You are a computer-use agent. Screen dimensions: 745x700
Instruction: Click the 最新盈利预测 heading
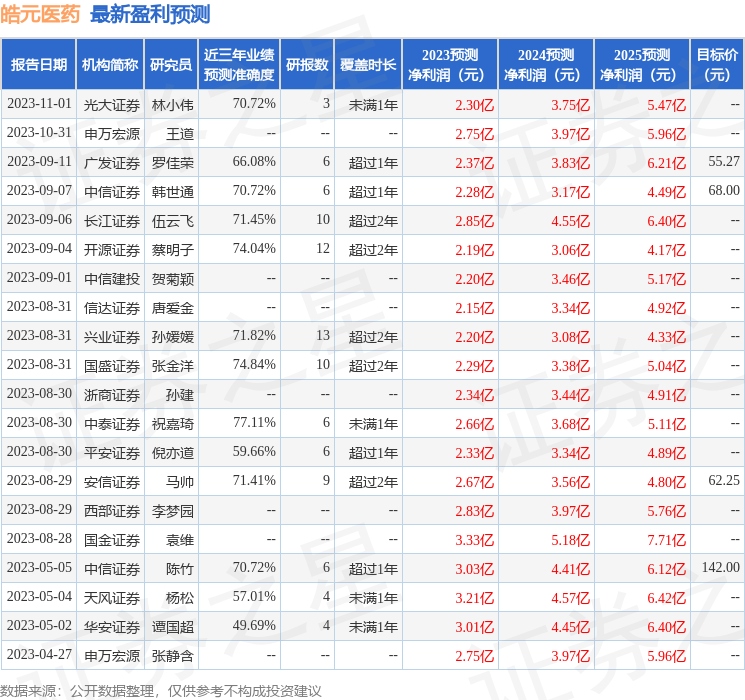(150, 14)
